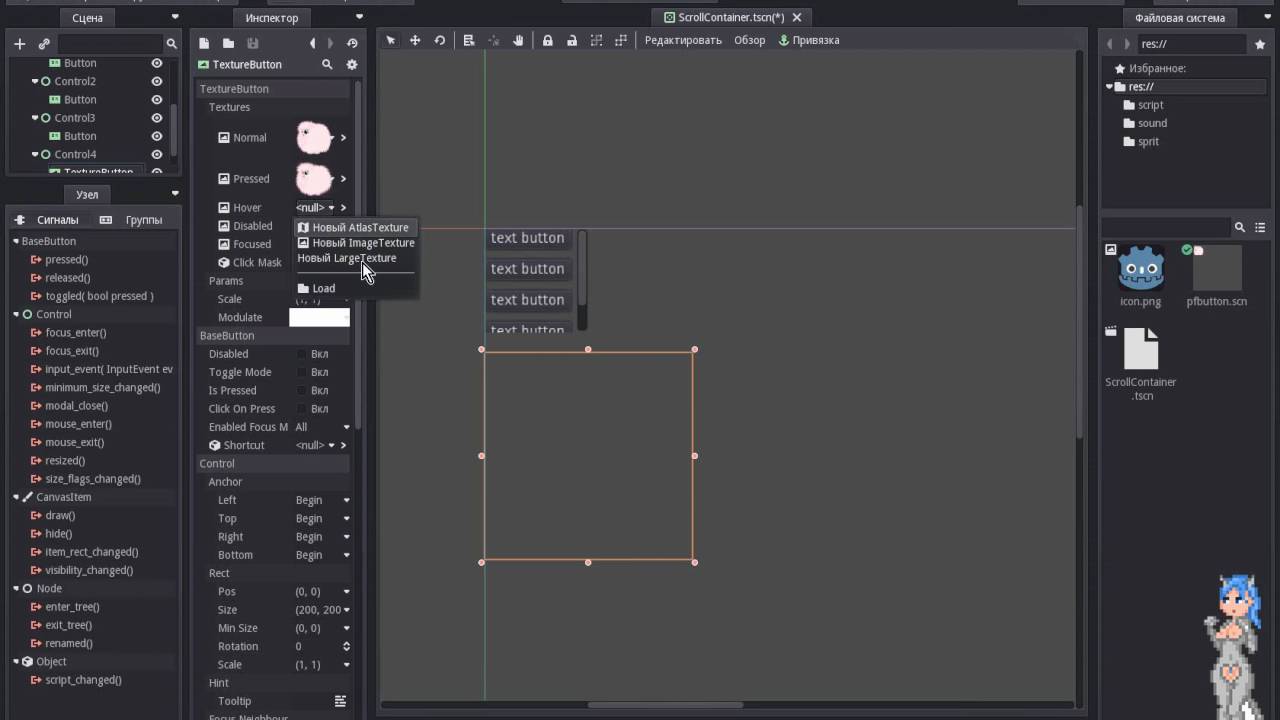
Task: Adjust the Rotation value stepper
Action: point(346,646)
